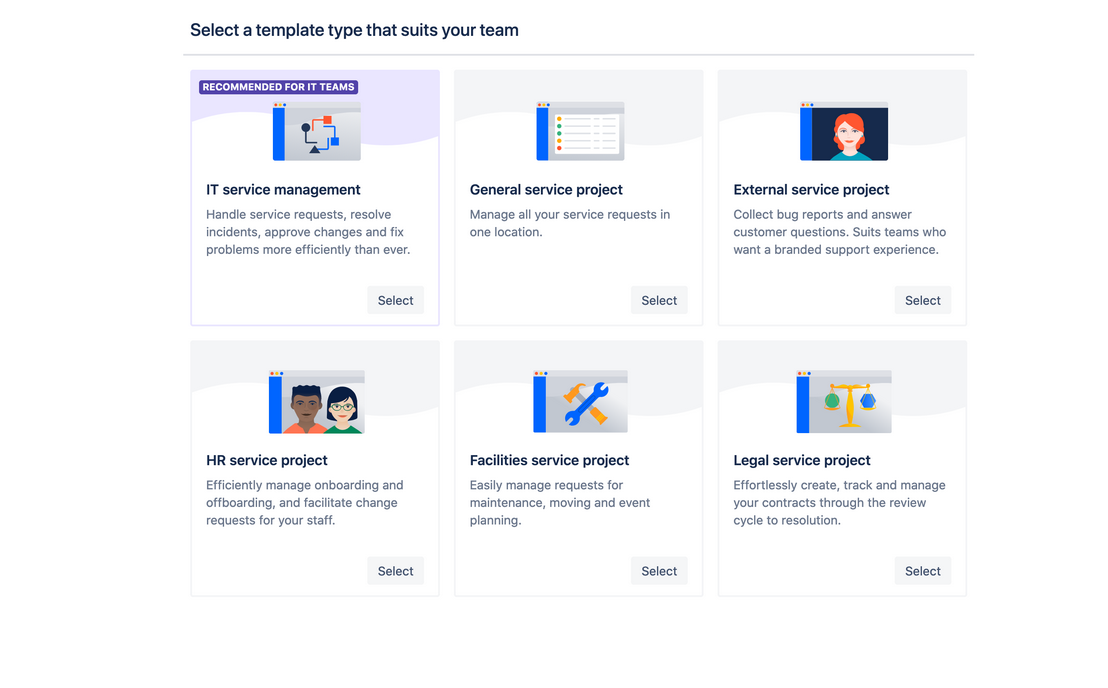Click the External service project heading
1108x688 pixels.
click(811, 189)
